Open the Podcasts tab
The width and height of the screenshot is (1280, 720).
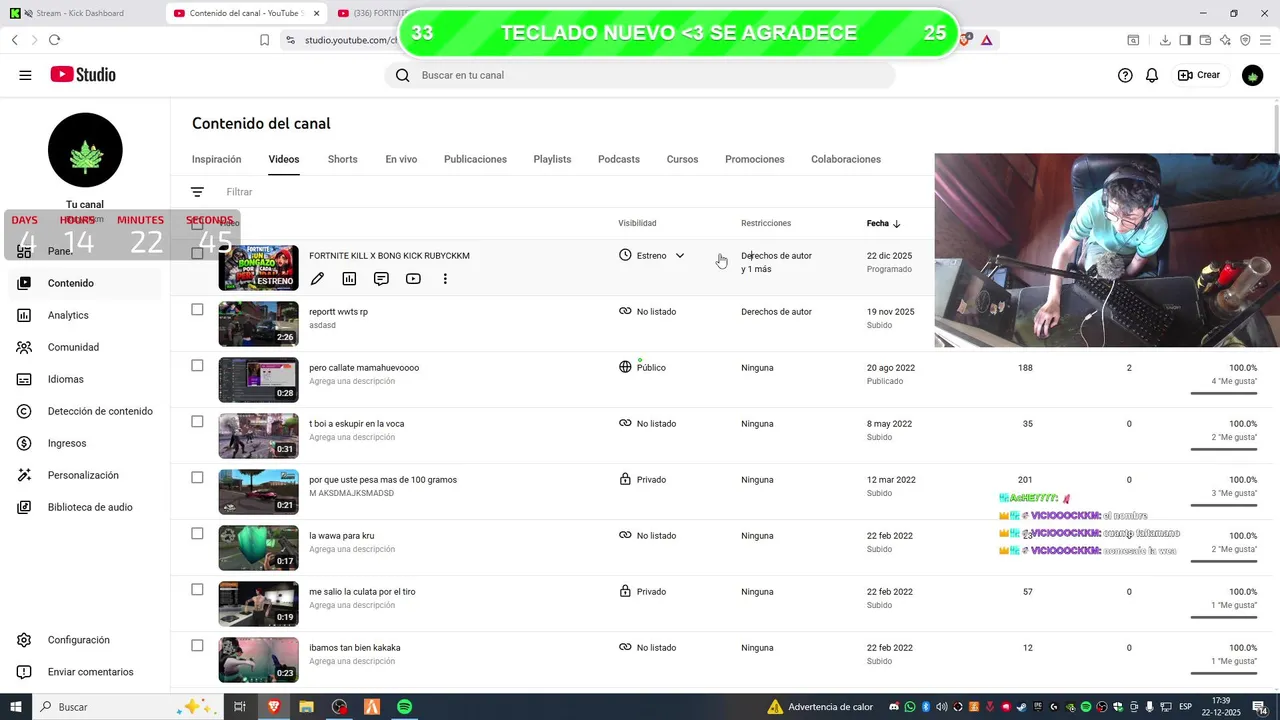pyautogui.click(x=619, y=159)
